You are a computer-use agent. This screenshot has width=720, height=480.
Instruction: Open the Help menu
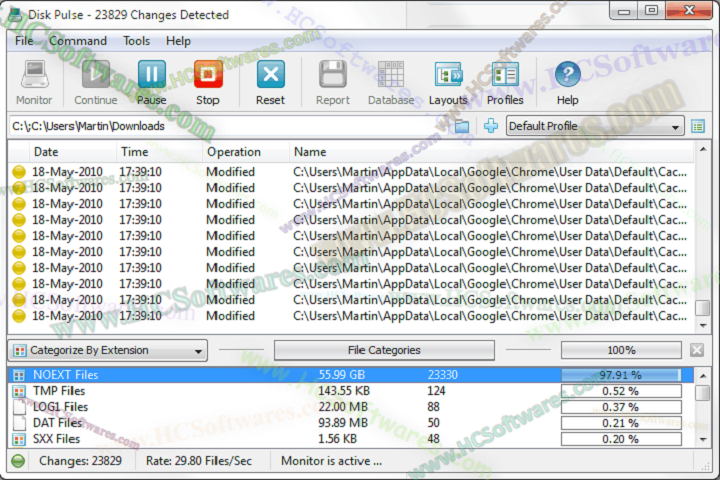click(x=178, y=41)
